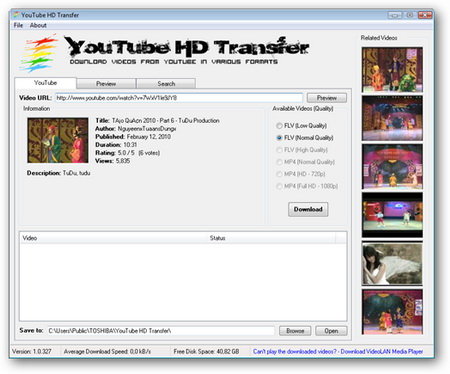Image resolution: width=450 pixels, height=374 pixels.
Task: Open the woman in white related thumbnail
Action: [x=392, y=264]
